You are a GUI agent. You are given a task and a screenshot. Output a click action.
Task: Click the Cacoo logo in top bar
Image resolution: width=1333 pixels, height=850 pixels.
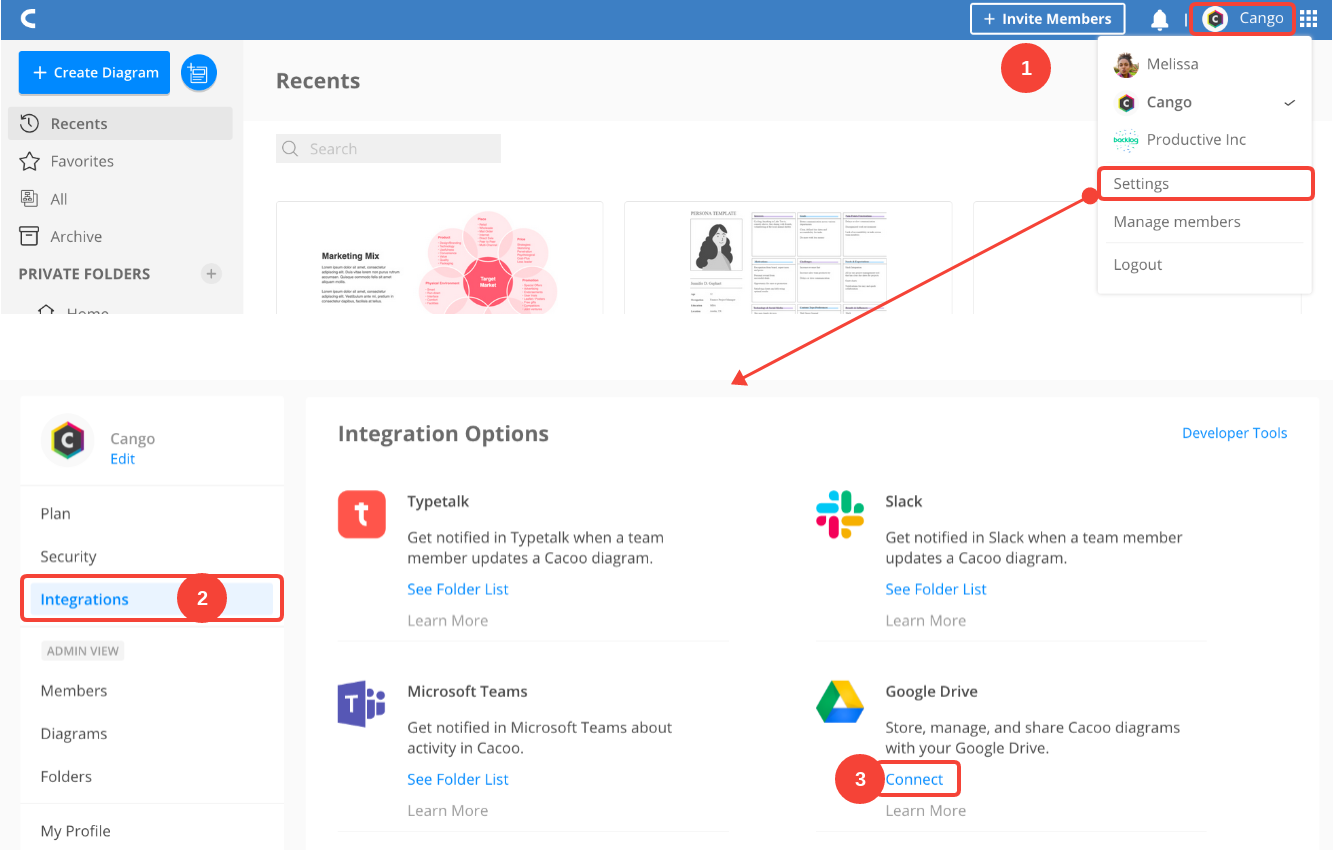pyautogui.click(x=28, y=18)
